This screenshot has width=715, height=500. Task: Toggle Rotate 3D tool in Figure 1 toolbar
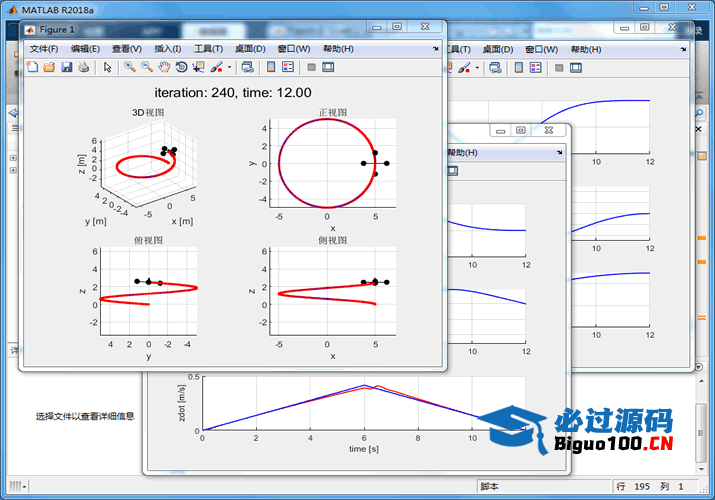pyautogui.click(x=181, y=67)
